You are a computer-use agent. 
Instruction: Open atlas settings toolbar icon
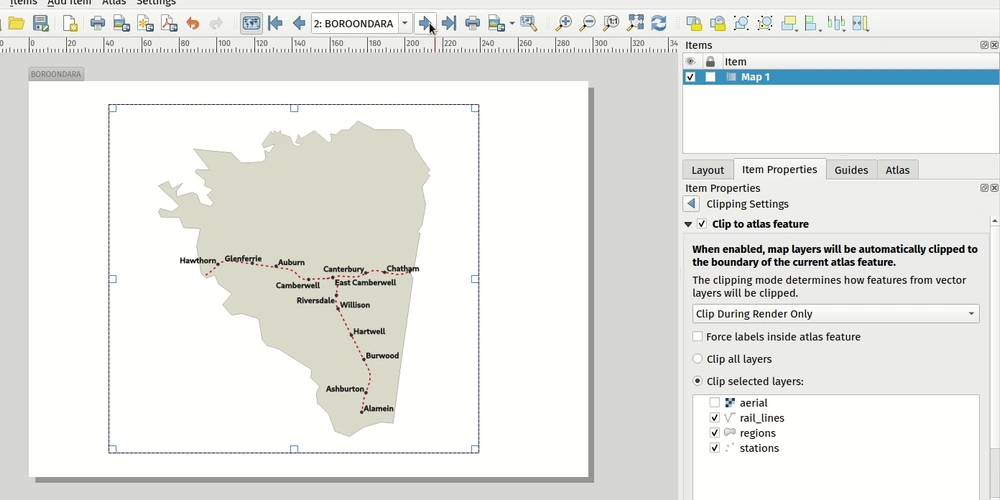click(x=528, y=24)
